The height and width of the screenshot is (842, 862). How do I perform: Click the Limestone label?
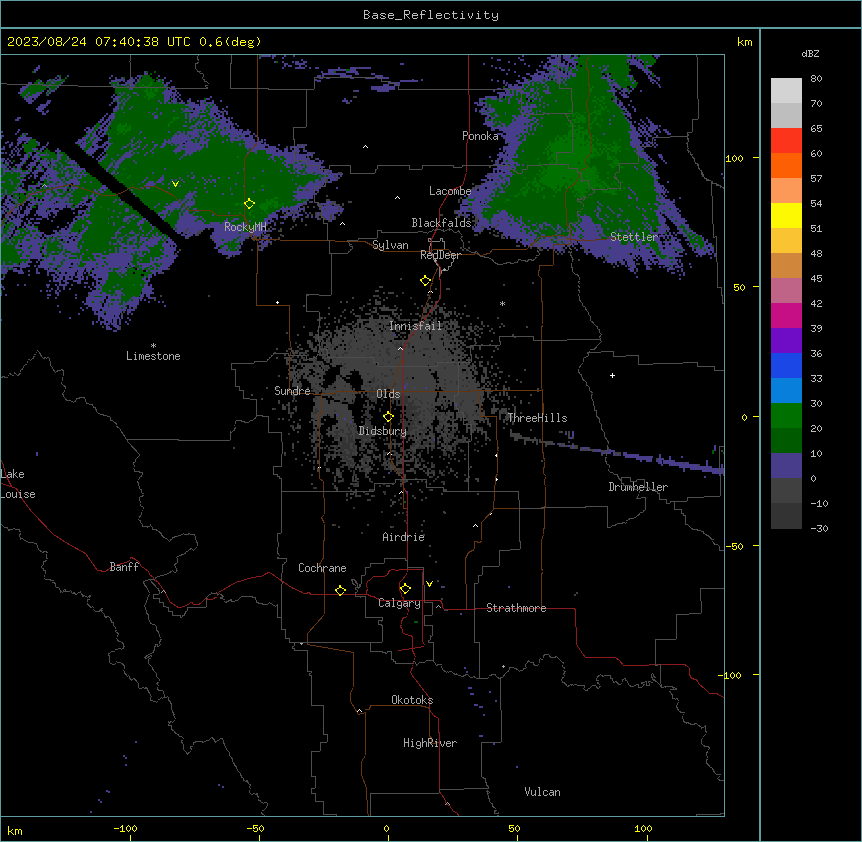[x=153, y=356]
